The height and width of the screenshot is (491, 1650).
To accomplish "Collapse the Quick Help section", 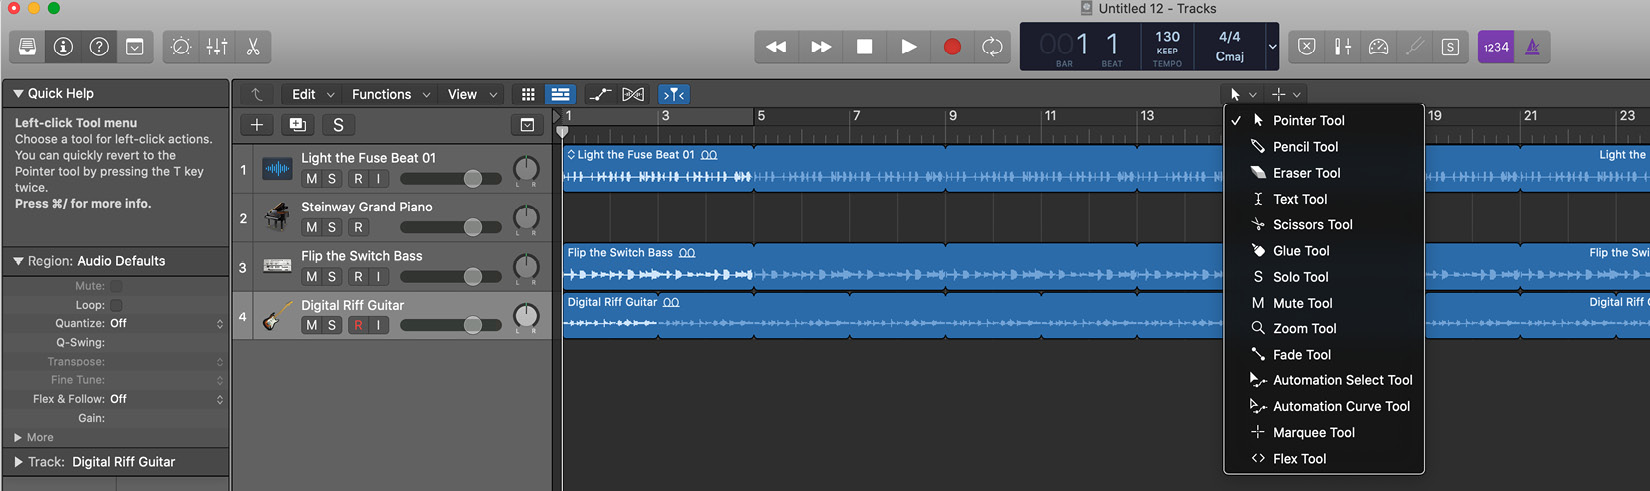I will pyautogui.click(x=18, y=93).
